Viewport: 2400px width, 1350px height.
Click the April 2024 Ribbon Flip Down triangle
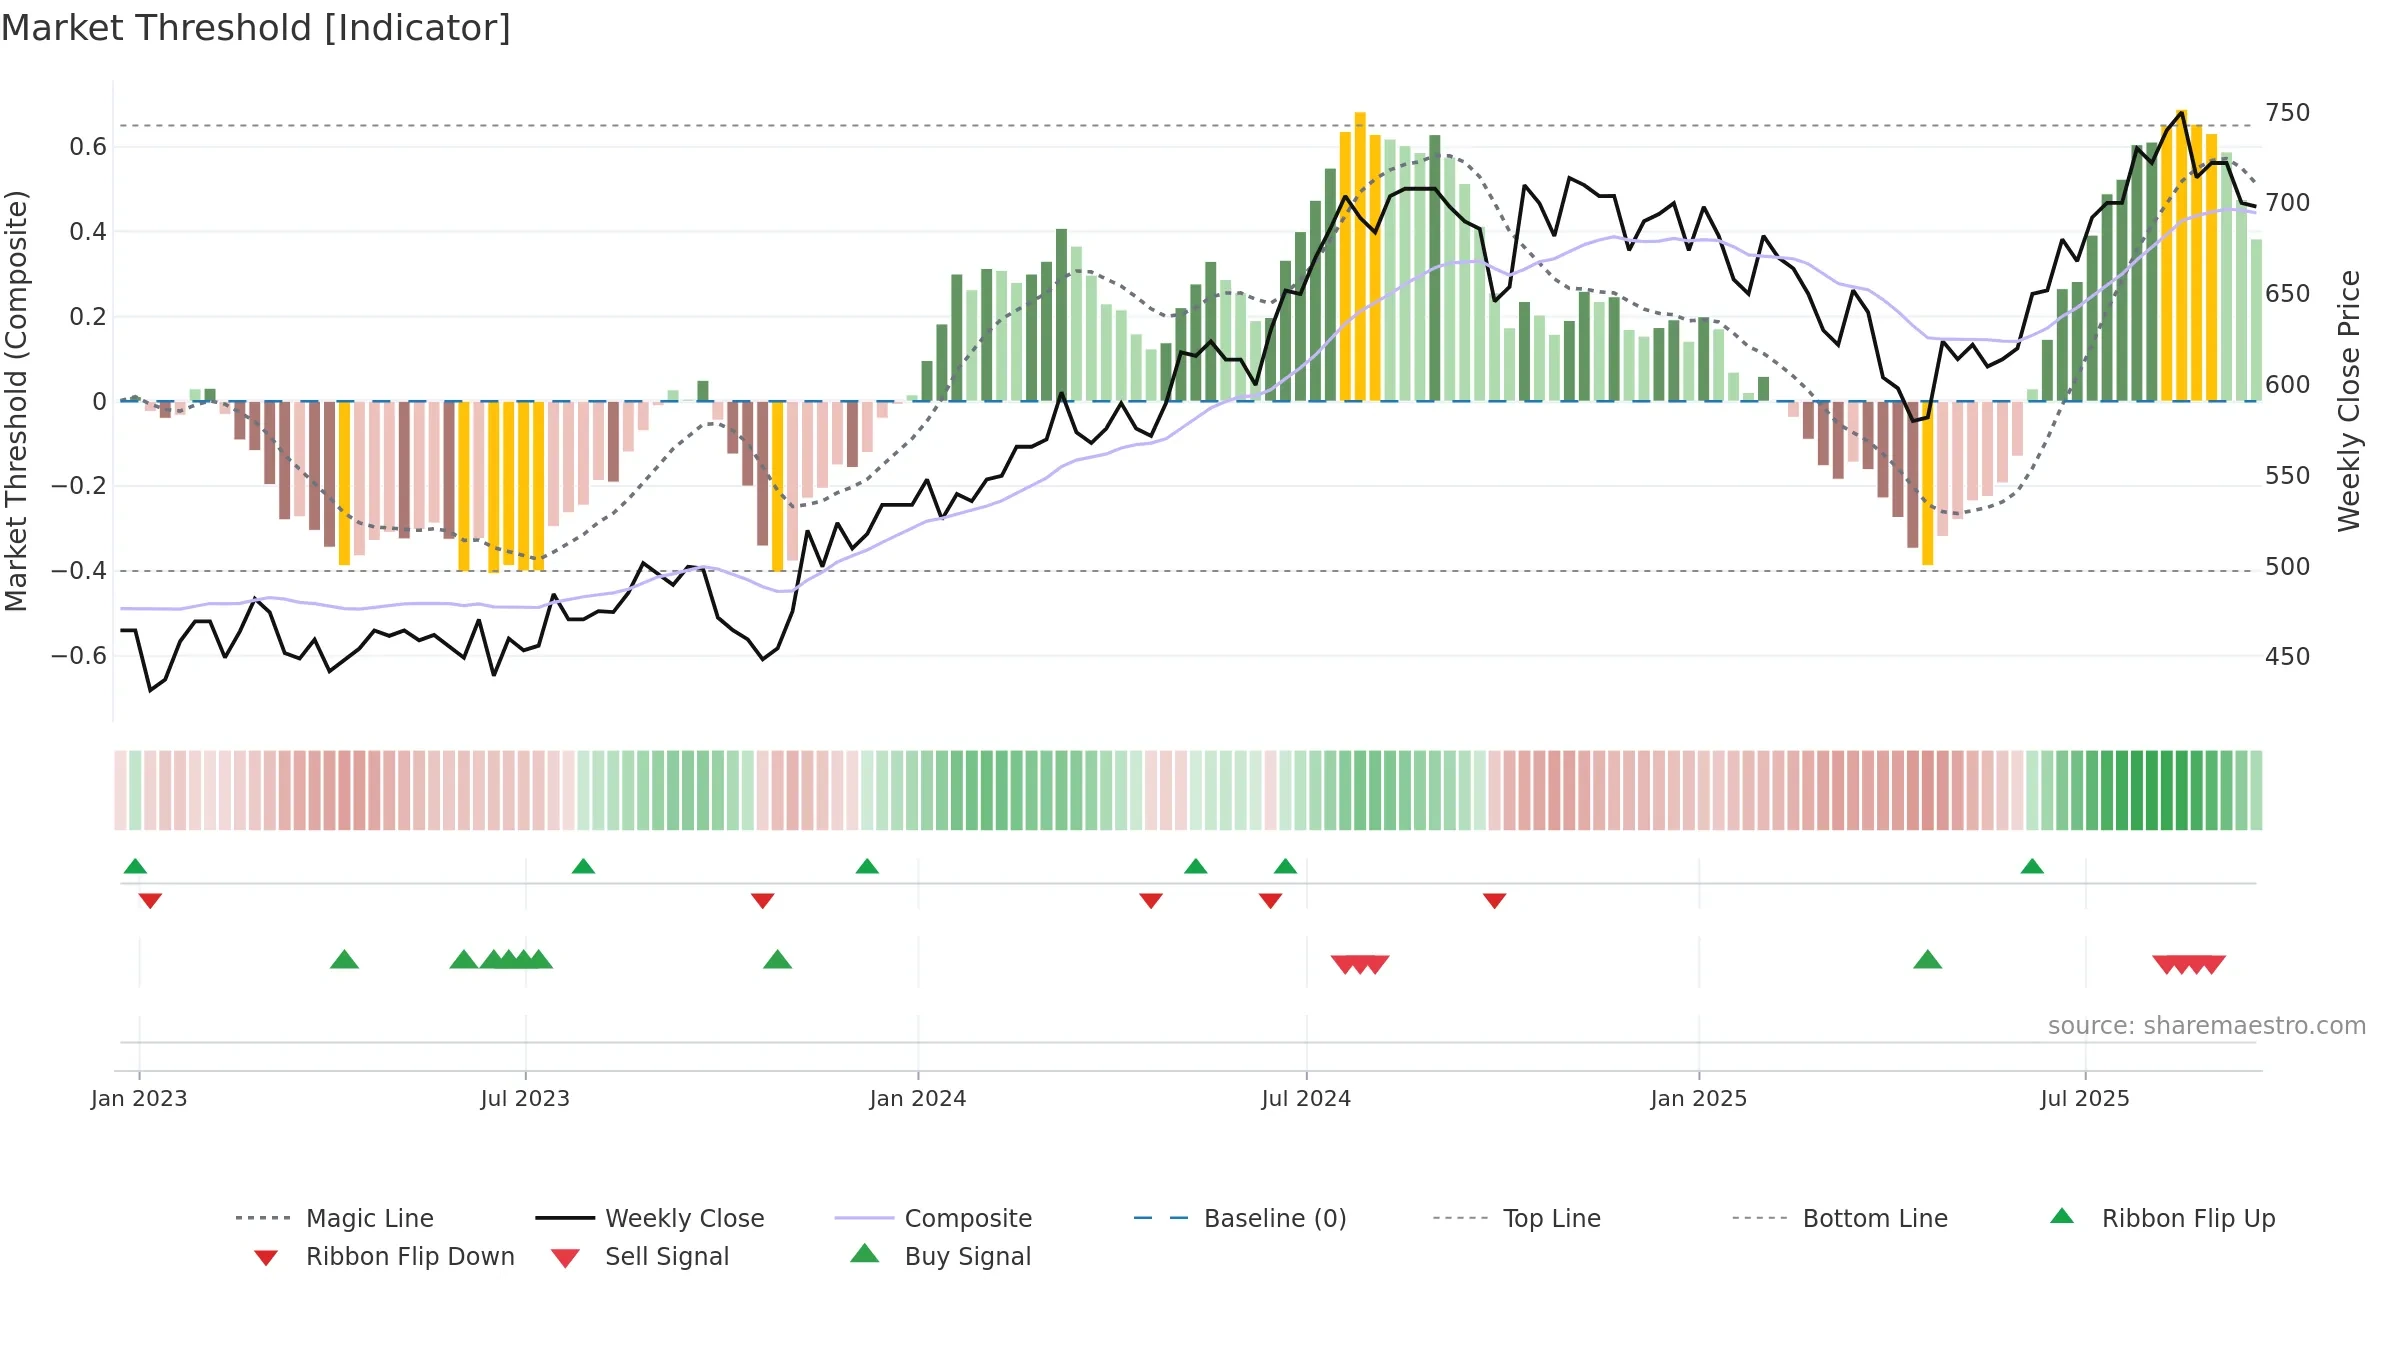click(x=1151, y=901)
